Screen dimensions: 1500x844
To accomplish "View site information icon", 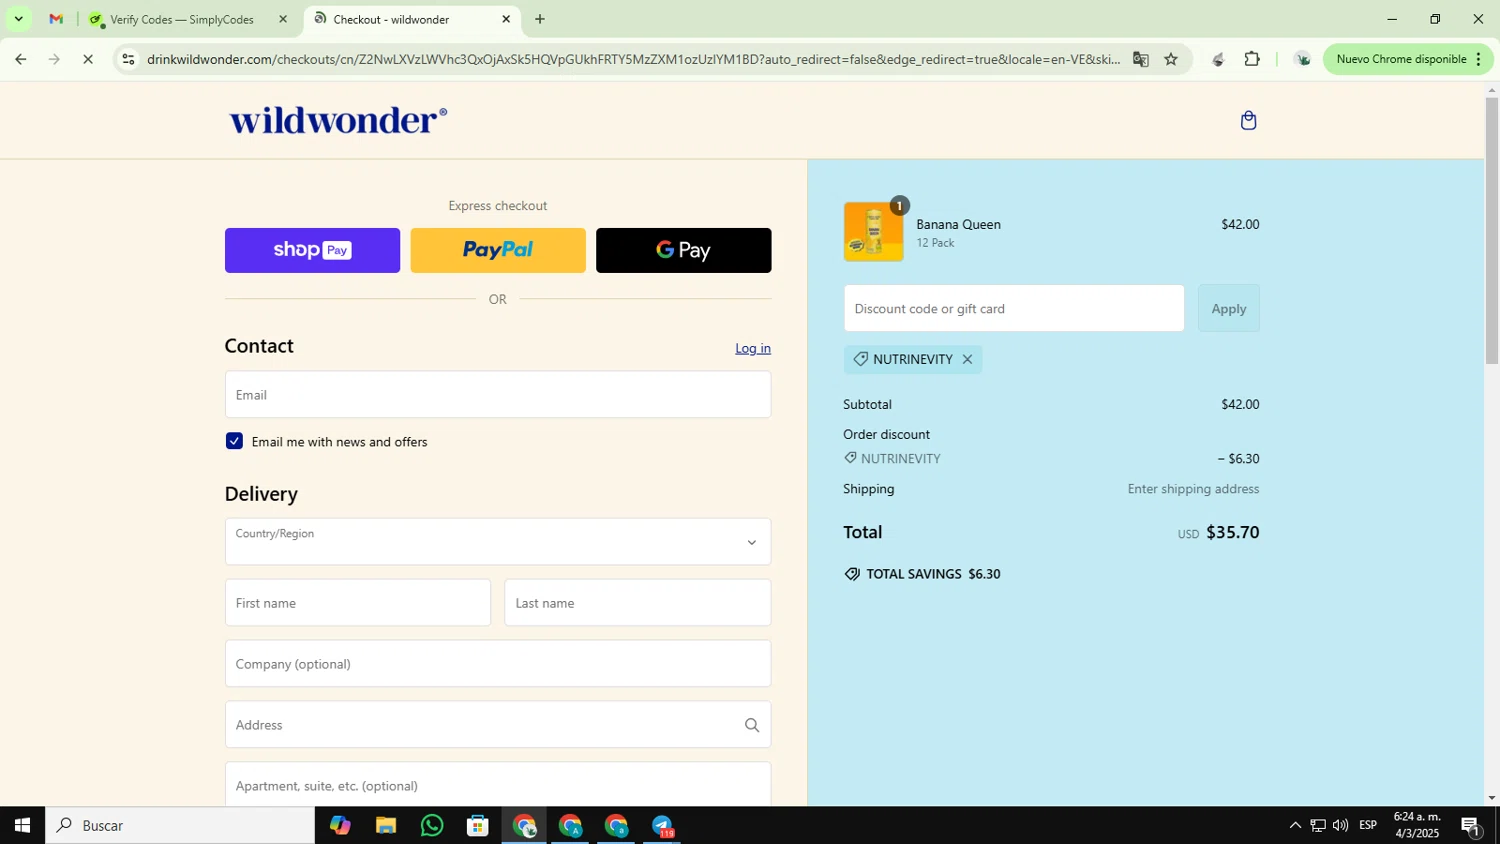I will click(x=128, y=59).
